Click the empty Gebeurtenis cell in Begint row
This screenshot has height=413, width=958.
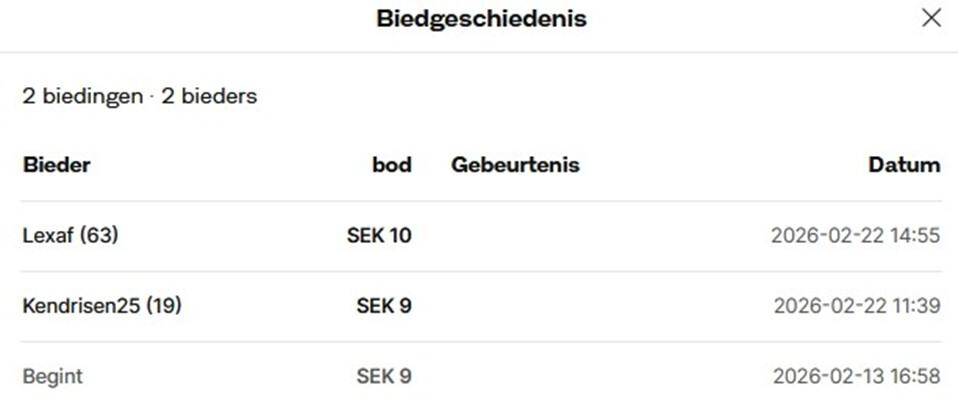pyautogui.click(x=560, y=377)
